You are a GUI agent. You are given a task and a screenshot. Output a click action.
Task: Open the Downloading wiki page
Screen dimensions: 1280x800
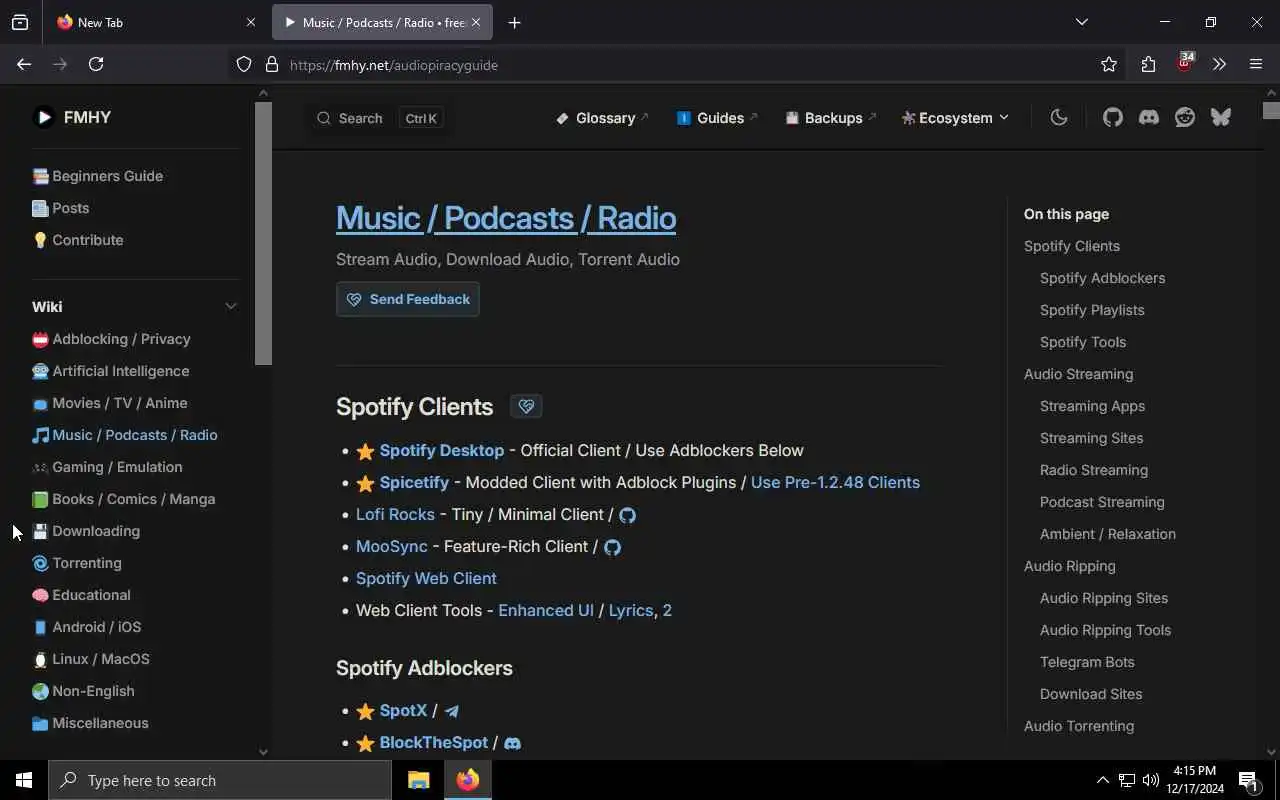click(86, 531)
